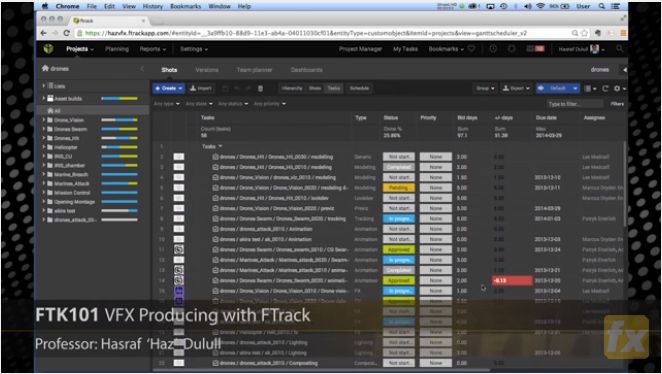Reload the page in Chrome
Image resolution: width=662 pixels, height=374 pixels.
click(66, 33)
